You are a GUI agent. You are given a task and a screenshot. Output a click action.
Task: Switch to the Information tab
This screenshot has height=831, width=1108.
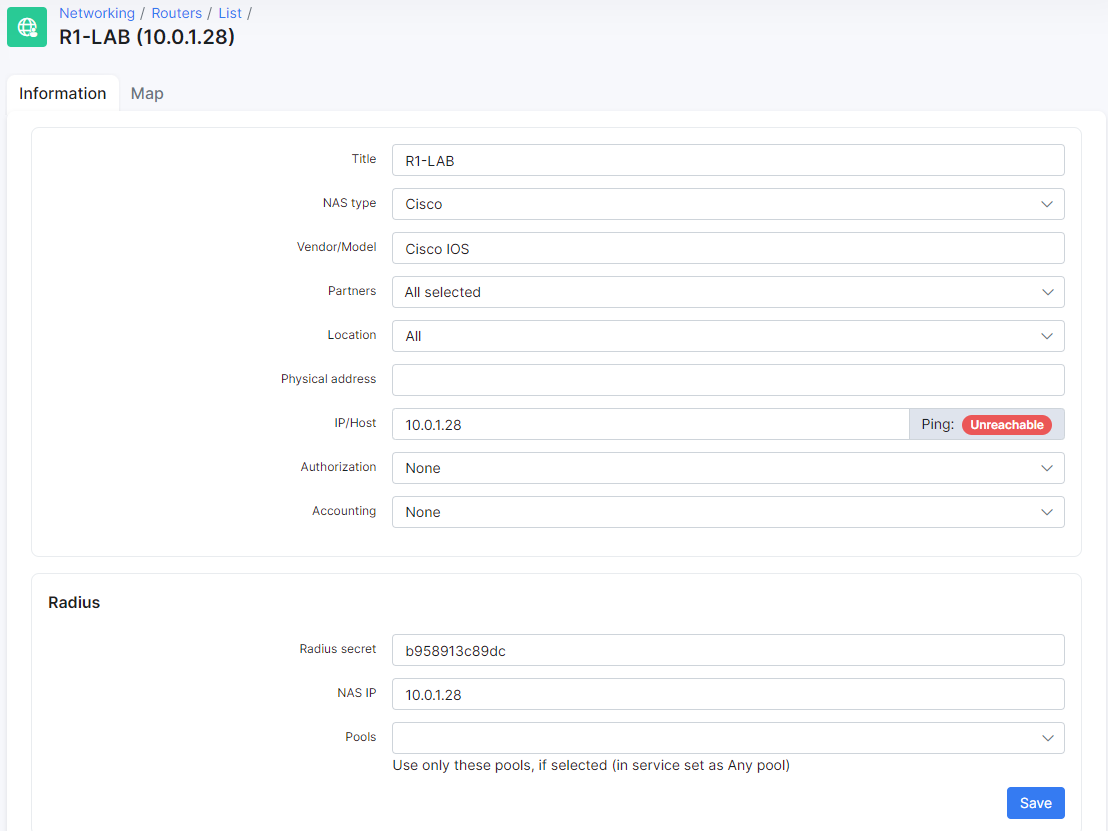click(x=63, y=93)
